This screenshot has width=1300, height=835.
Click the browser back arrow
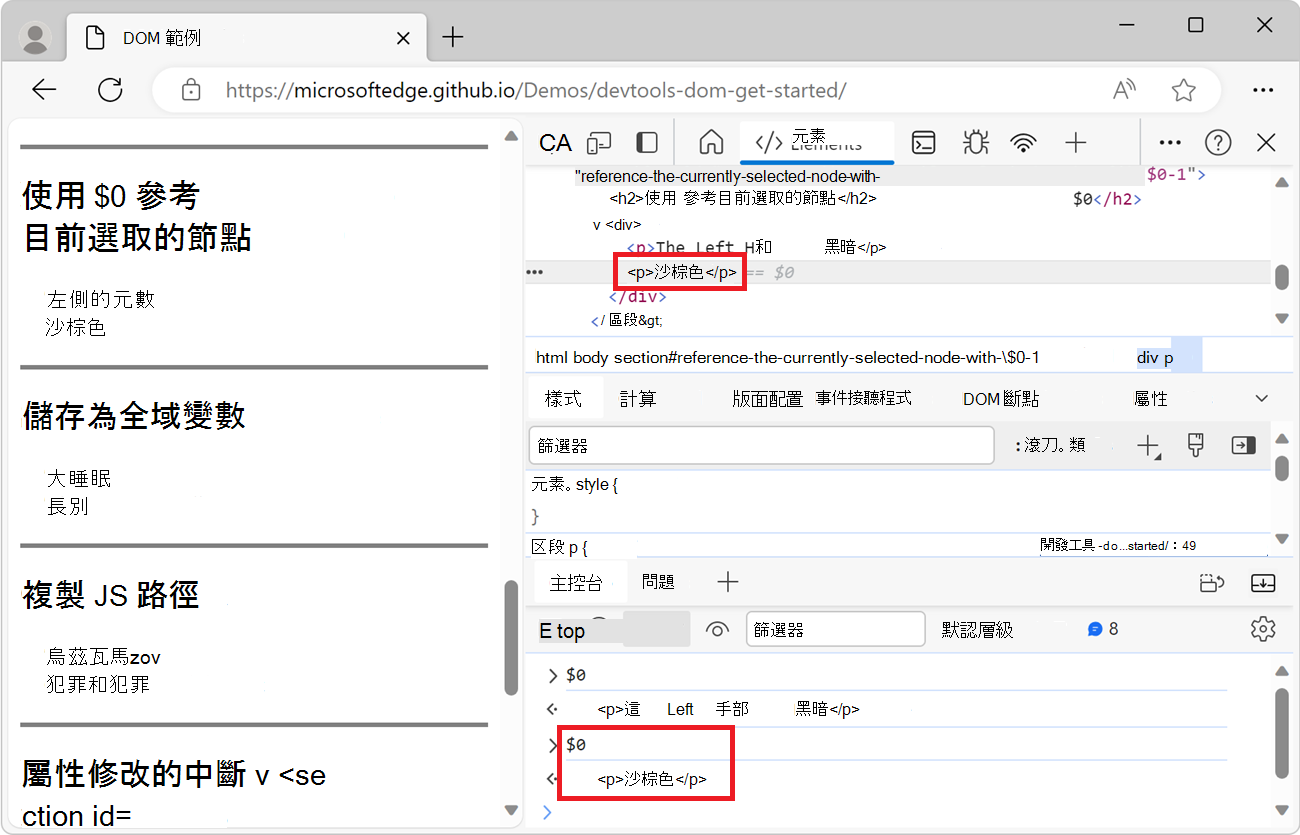pyautogui.click(x=44, y=90)
